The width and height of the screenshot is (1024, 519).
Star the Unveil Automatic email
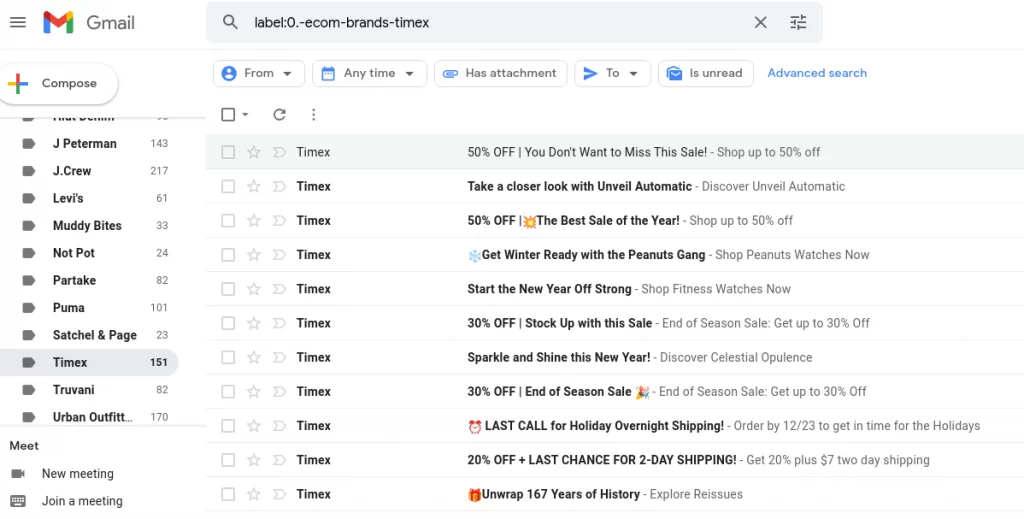pos(253,187)
